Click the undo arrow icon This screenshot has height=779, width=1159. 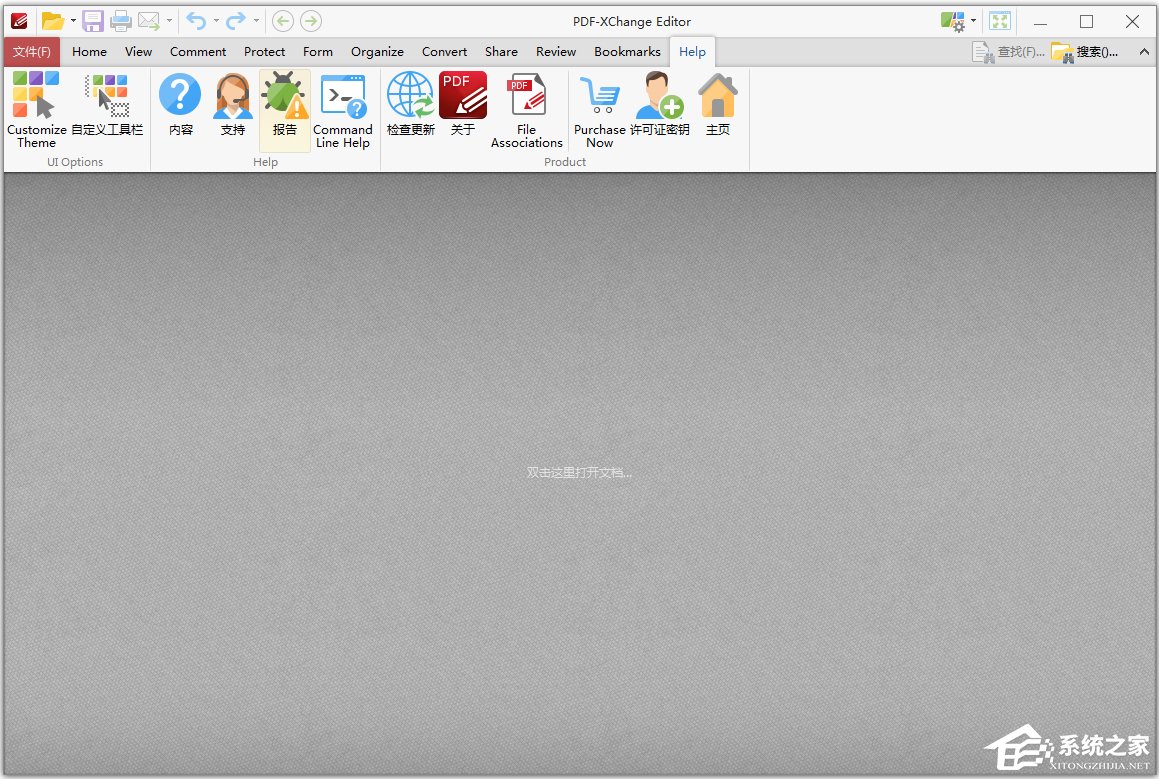[x=196, y=21]
